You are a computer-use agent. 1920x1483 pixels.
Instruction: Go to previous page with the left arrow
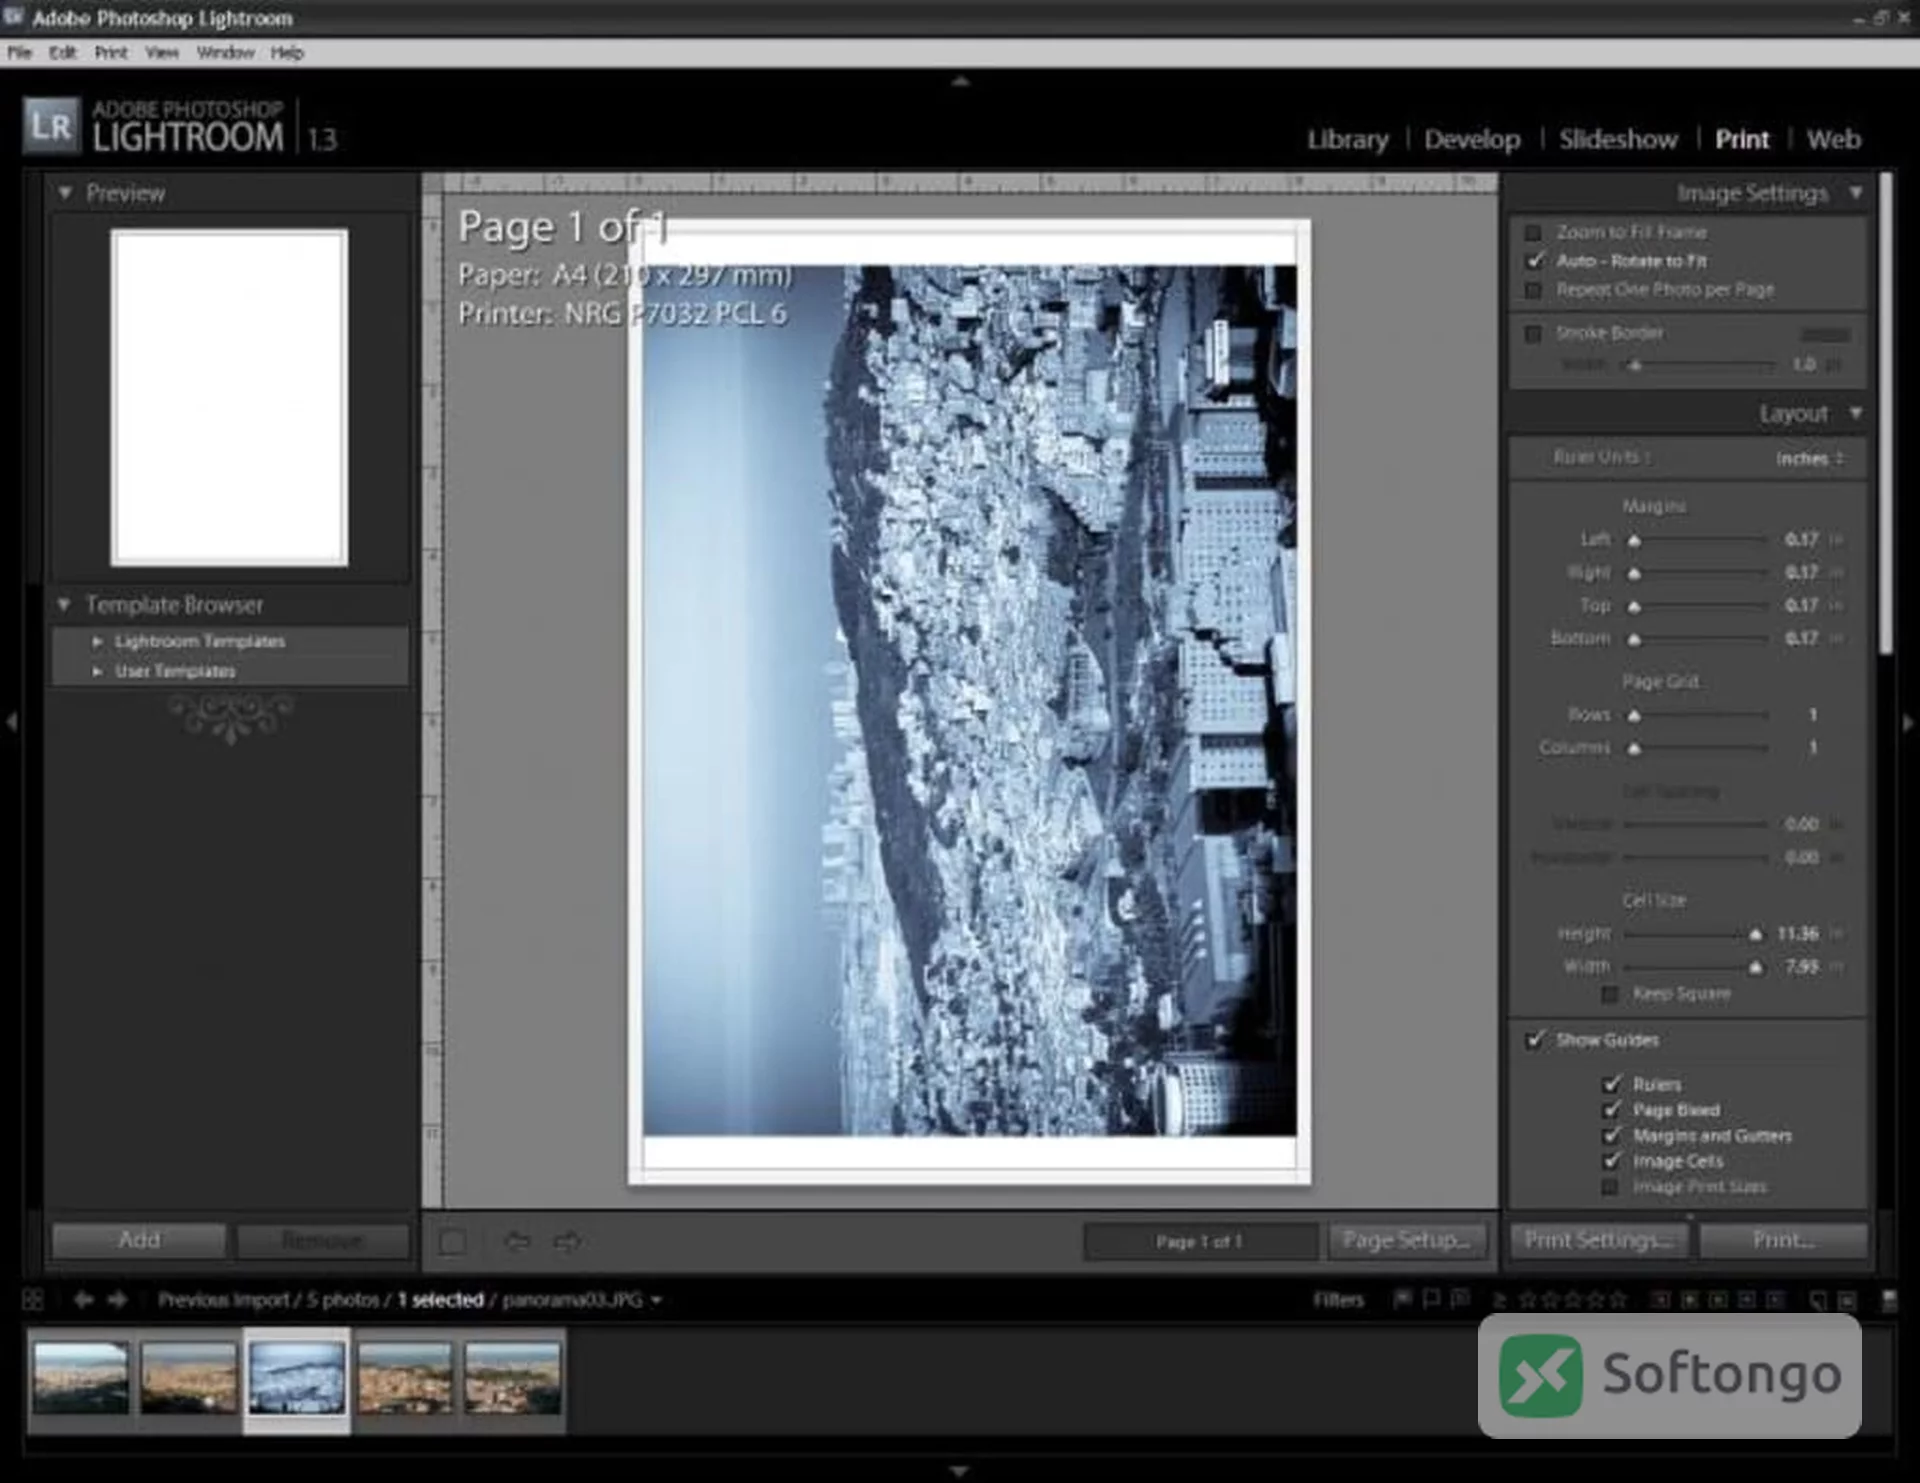click(x=517, y=1242)
